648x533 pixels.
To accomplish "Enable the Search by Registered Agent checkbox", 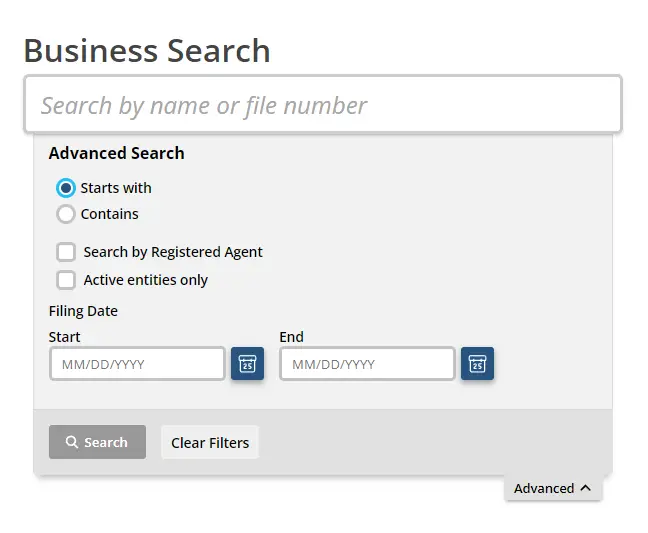I will click(x=66, y=252).
